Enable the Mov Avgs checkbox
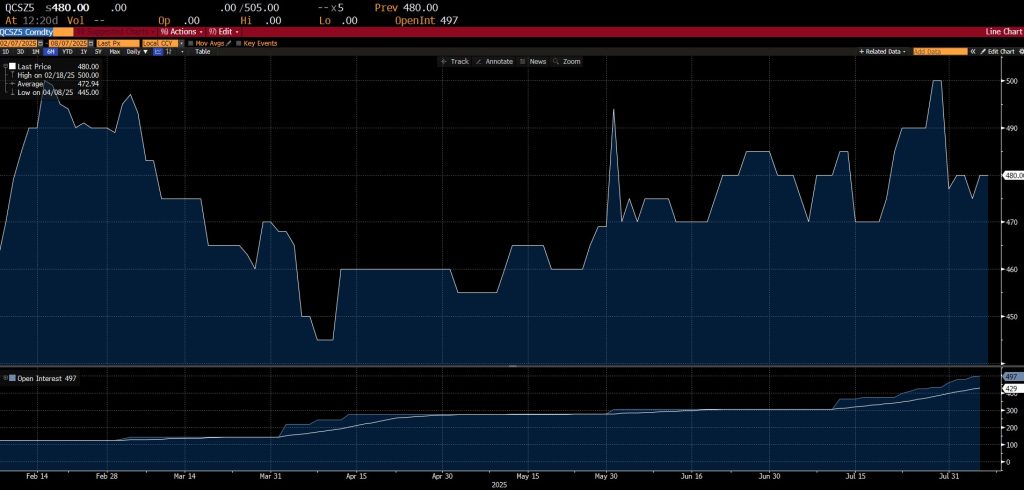The image size is (1024, 490). [191, 43]
